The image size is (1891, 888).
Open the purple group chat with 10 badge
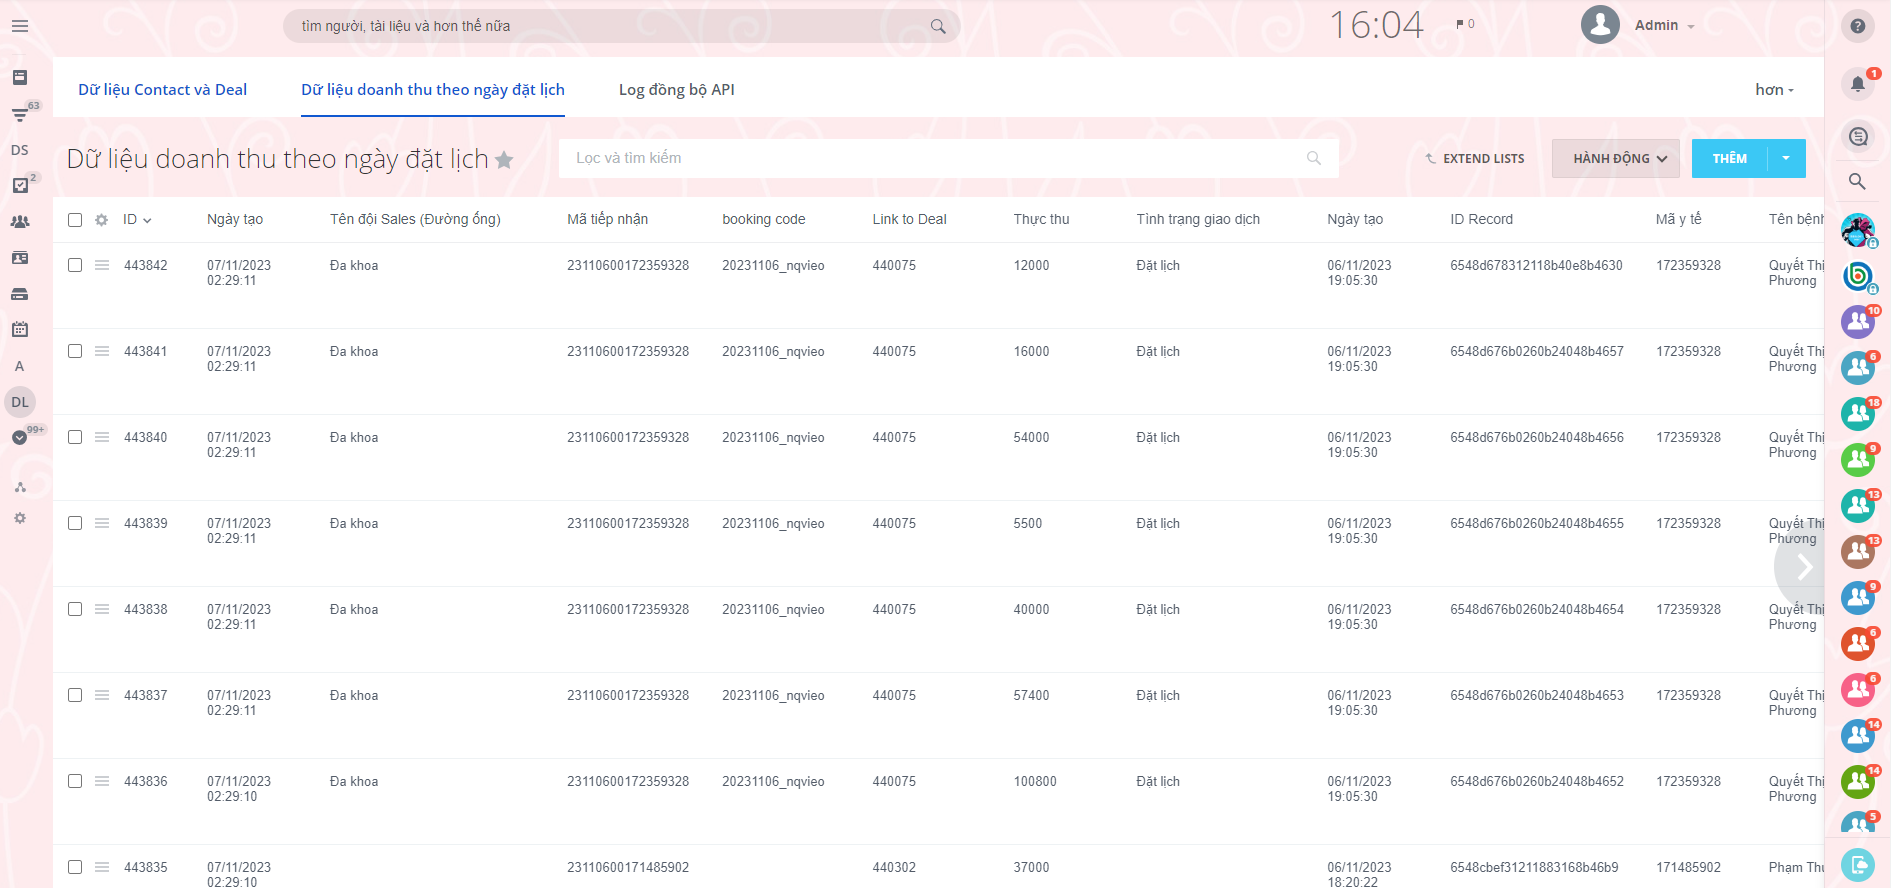point(1858,322)
